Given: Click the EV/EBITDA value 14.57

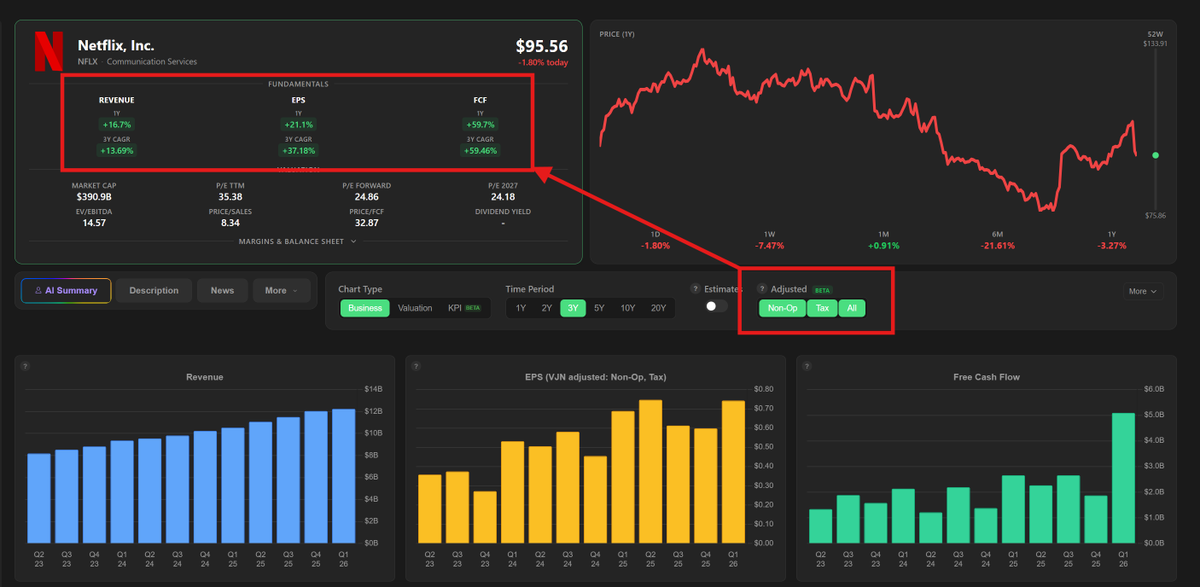Looking at the screenshot, I should 94,223.
